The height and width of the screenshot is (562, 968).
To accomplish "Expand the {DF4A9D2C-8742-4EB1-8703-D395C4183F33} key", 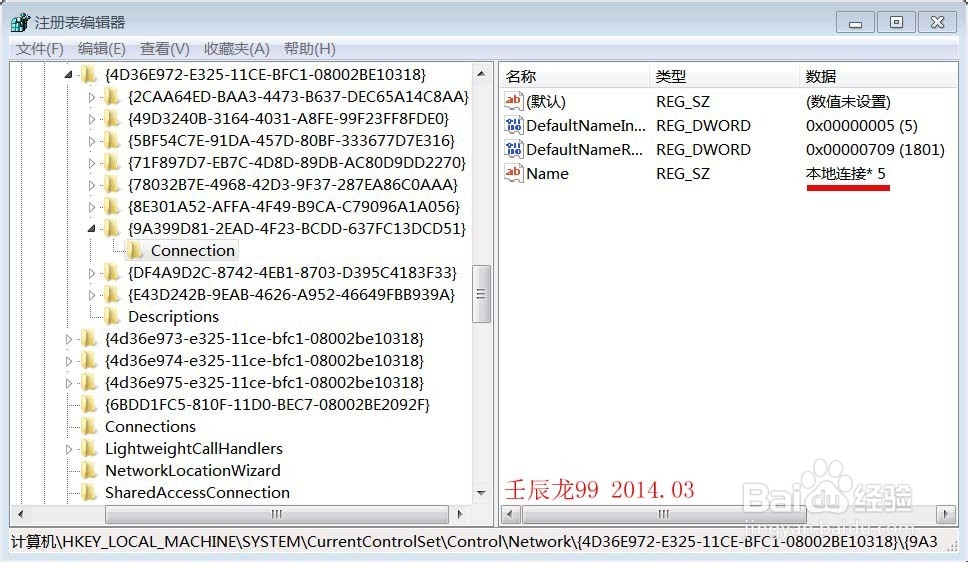I will (x=91, y=273).
